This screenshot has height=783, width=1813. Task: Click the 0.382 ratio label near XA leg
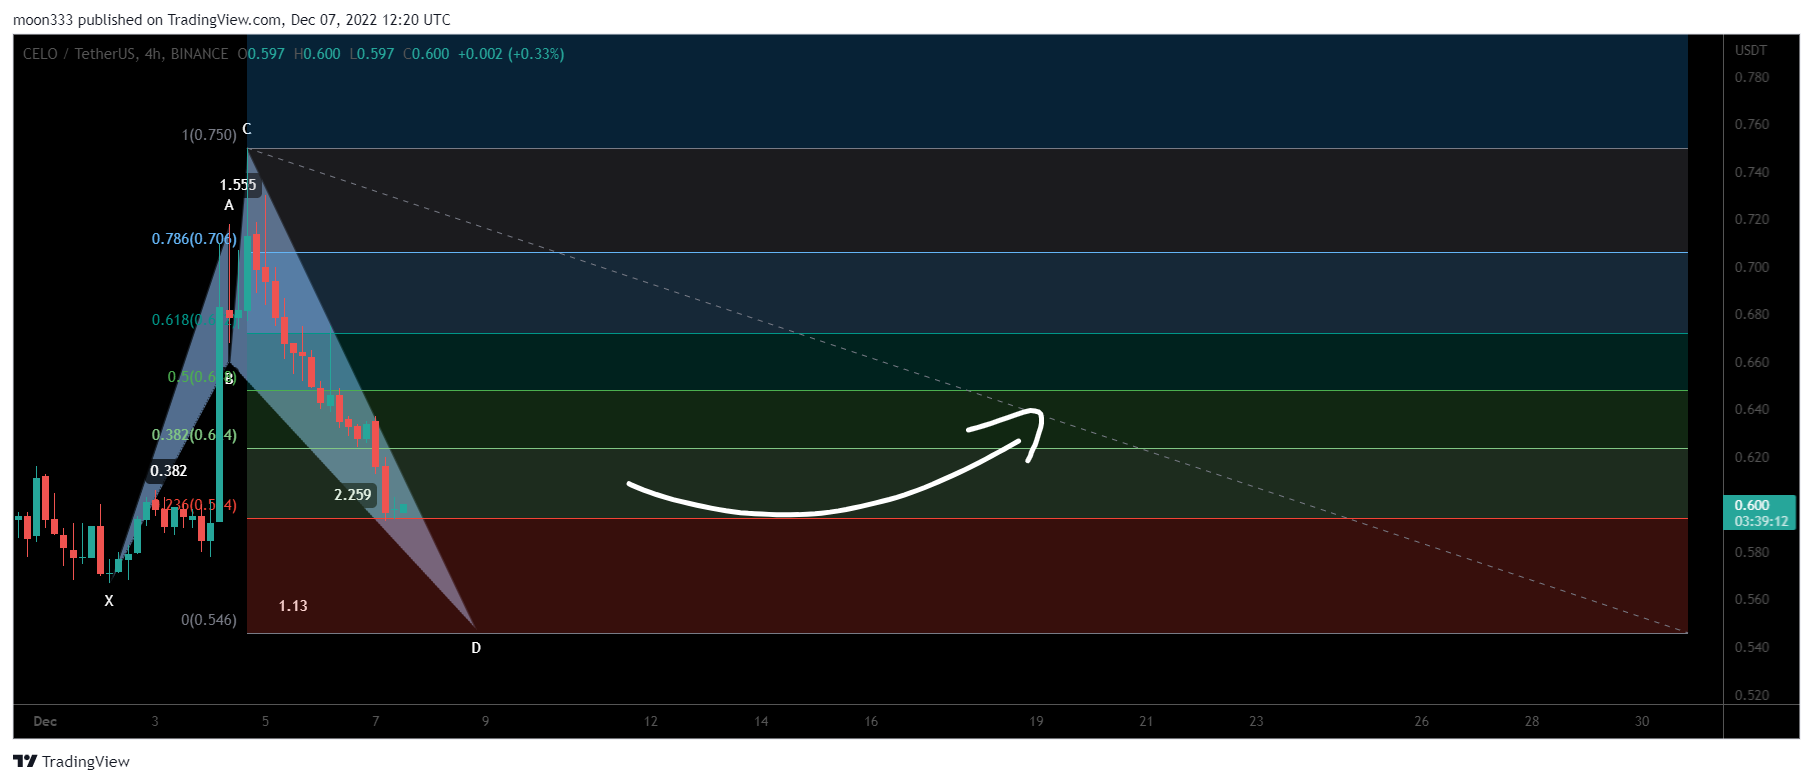169,471
